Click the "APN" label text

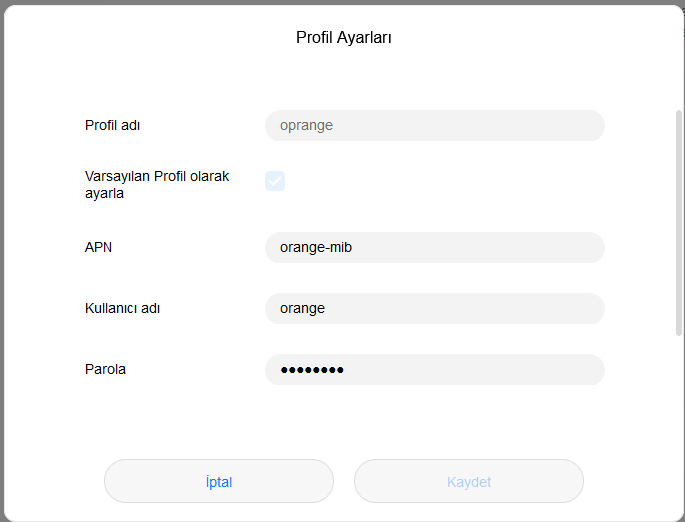(x=98, y=248)
